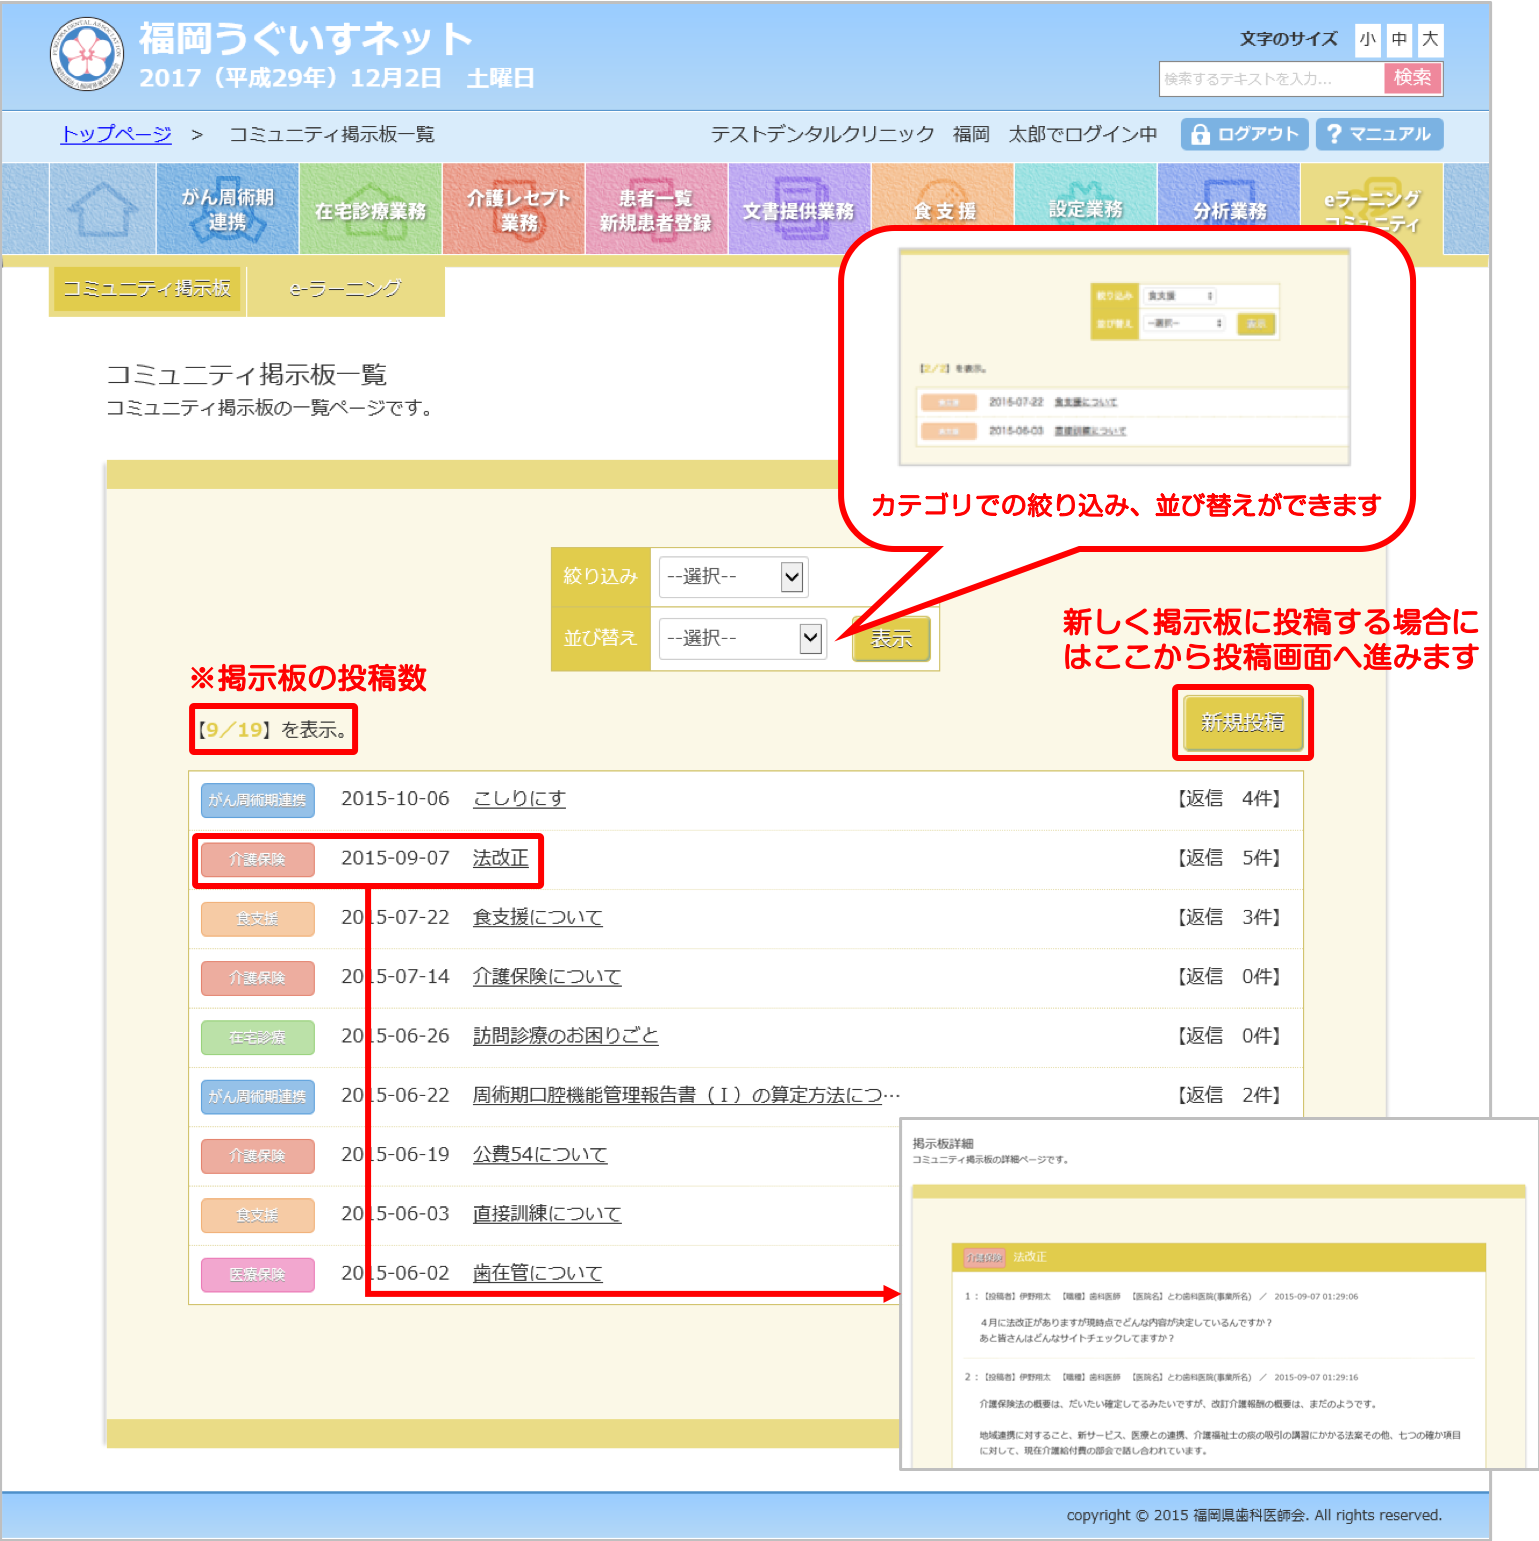Open the 在宅診療業務 navigation tile
1539x1541 pixels.
pyautogui.click(x=370, y=209)
